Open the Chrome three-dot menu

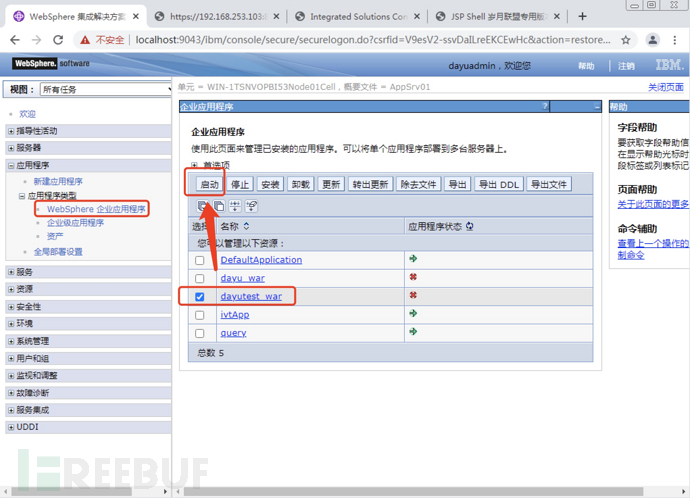coord(675,40)
